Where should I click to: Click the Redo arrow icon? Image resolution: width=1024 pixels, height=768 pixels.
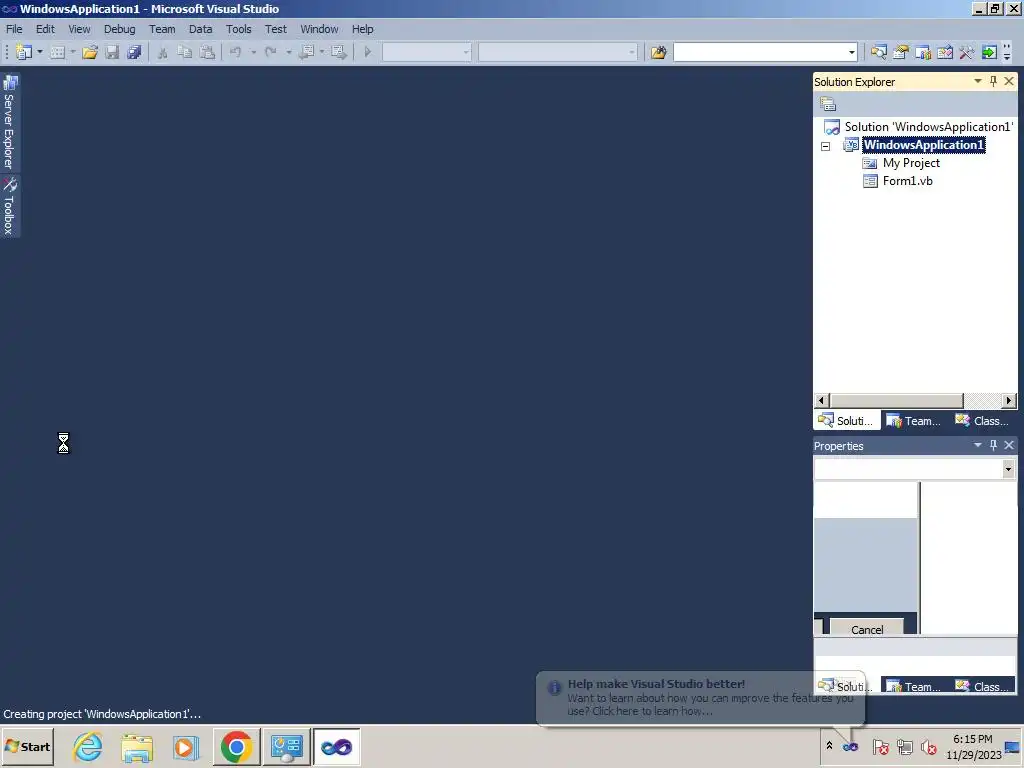tap(271, 52)
